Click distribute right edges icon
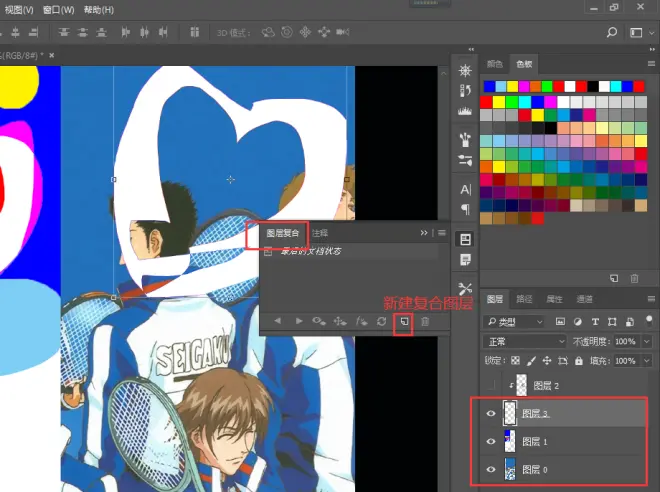Image resolution: width=660 pixels, height=492 pixels. click(x=163, y=32)
